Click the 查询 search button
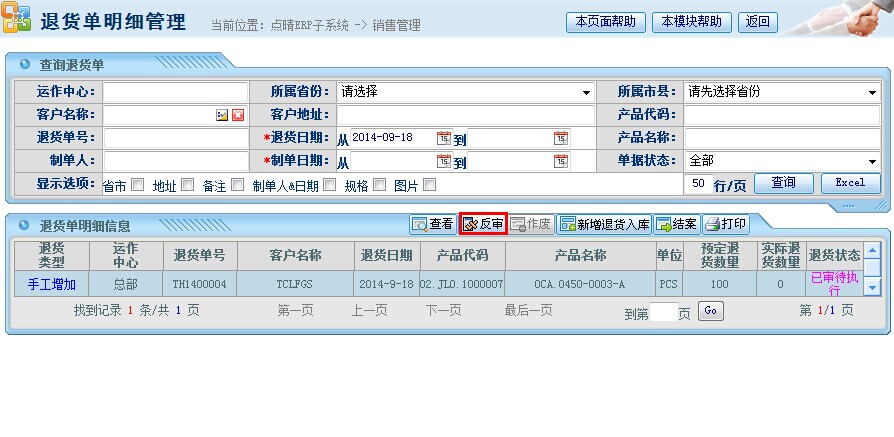 (x=783, y=183)
